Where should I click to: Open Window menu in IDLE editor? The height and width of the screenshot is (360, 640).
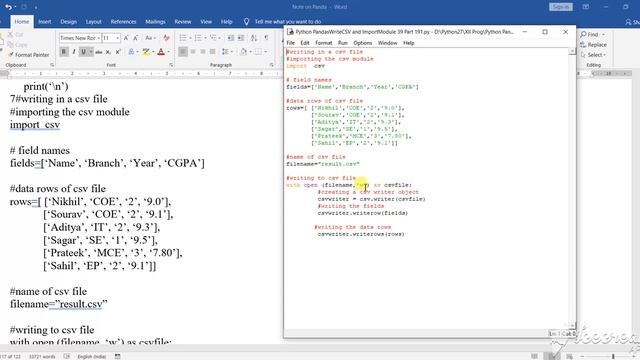point(387,43)
